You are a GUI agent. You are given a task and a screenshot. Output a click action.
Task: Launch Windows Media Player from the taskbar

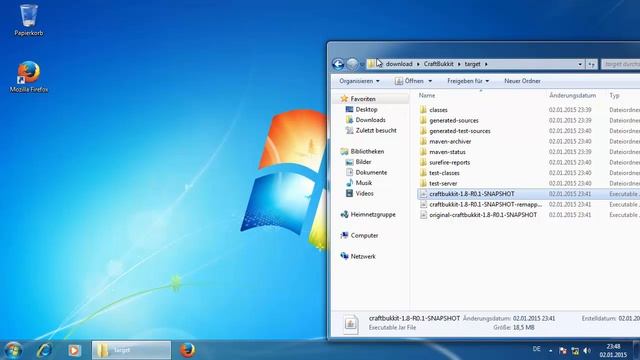pyautogui.click(x=74, y=350)
